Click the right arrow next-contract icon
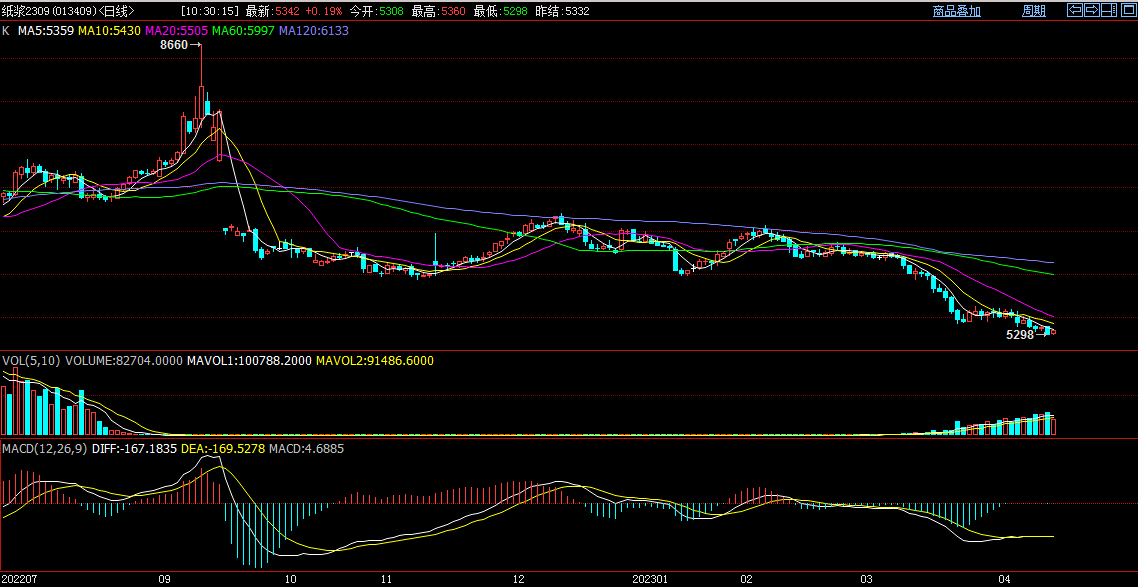 click(x=1092, y=11)
